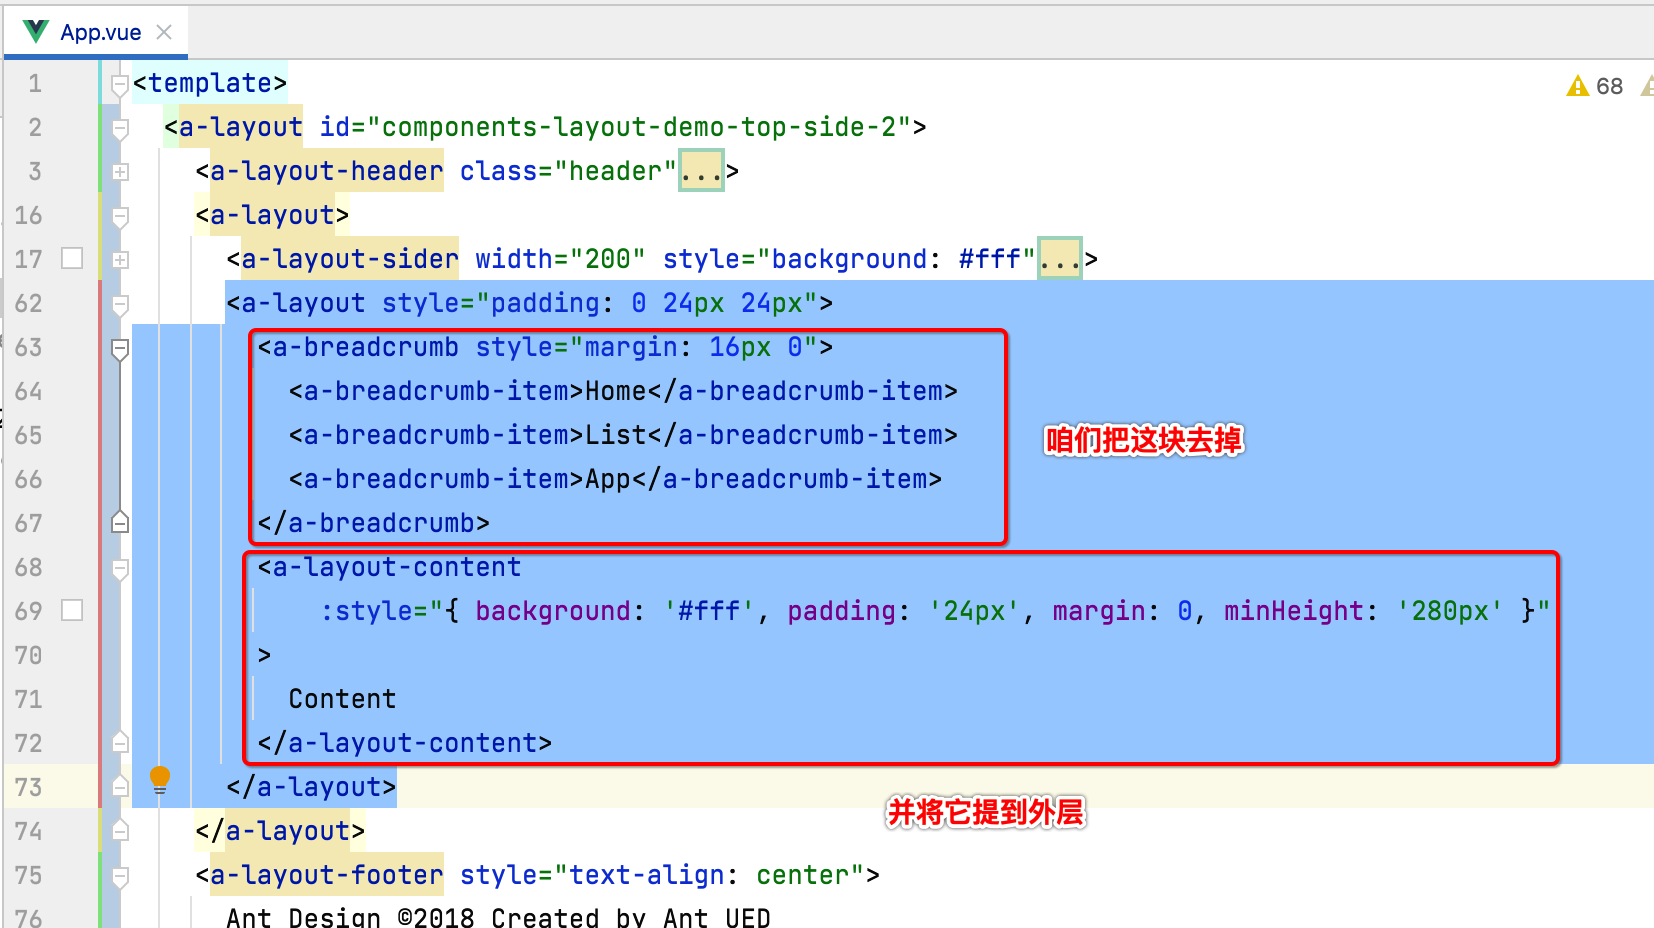
Task: Click the Vue file icon on App.vue tab
Action: point(36,32)
